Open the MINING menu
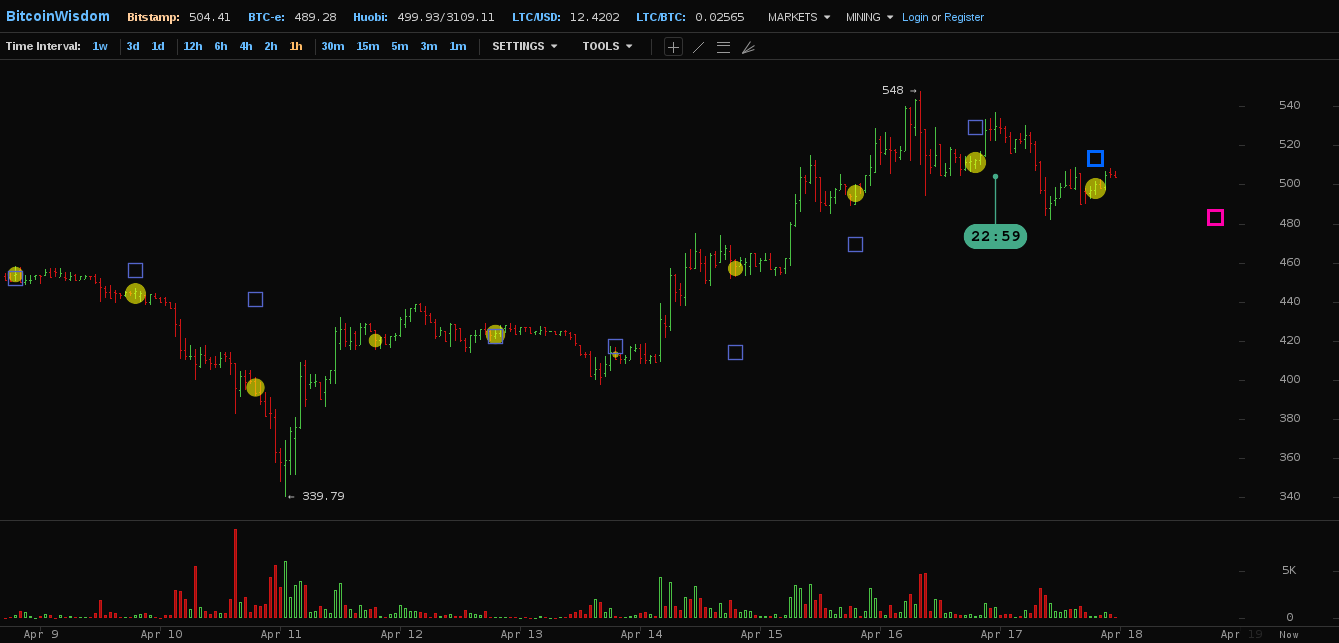 [x=869, y=17]
